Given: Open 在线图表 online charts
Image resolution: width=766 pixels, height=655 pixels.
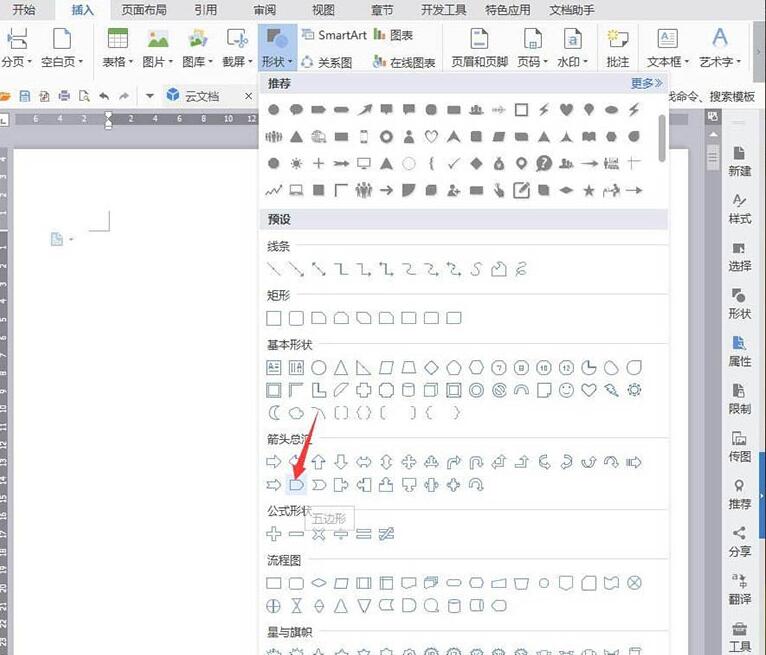Looking at the screenshot, I should tap(404, 63).
